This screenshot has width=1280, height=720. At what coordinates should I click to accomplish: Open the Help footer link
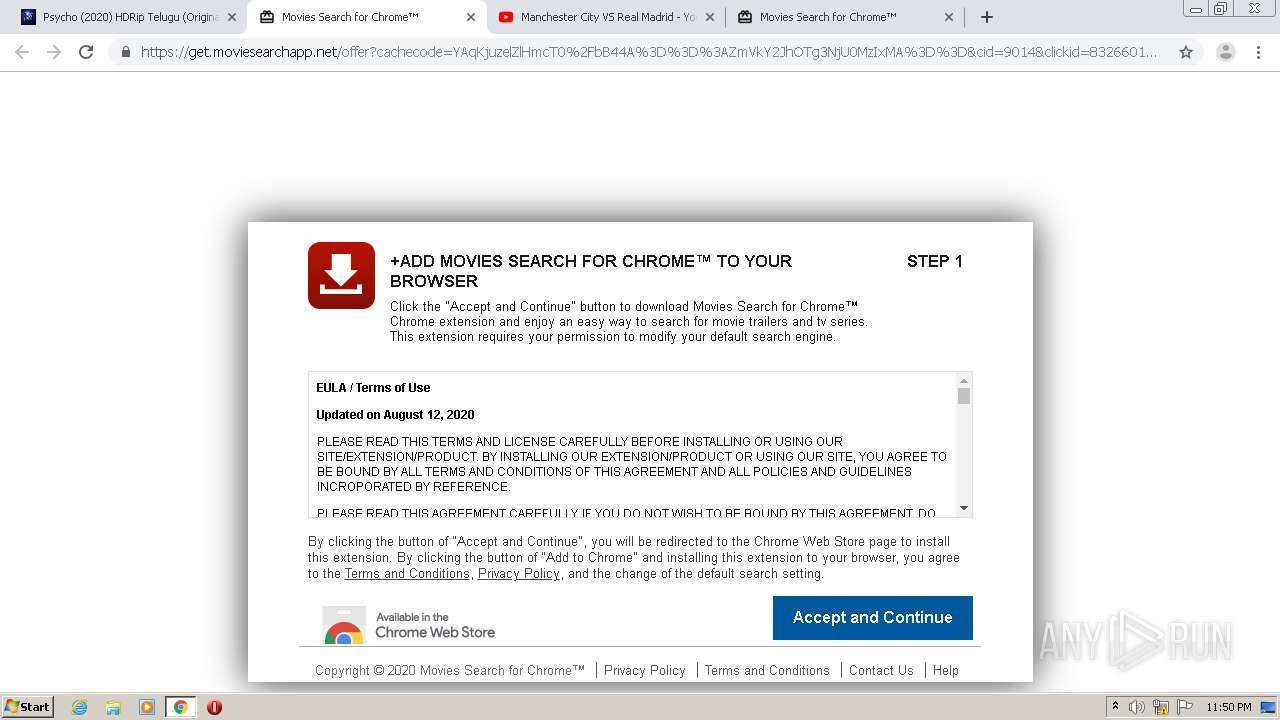946,671
